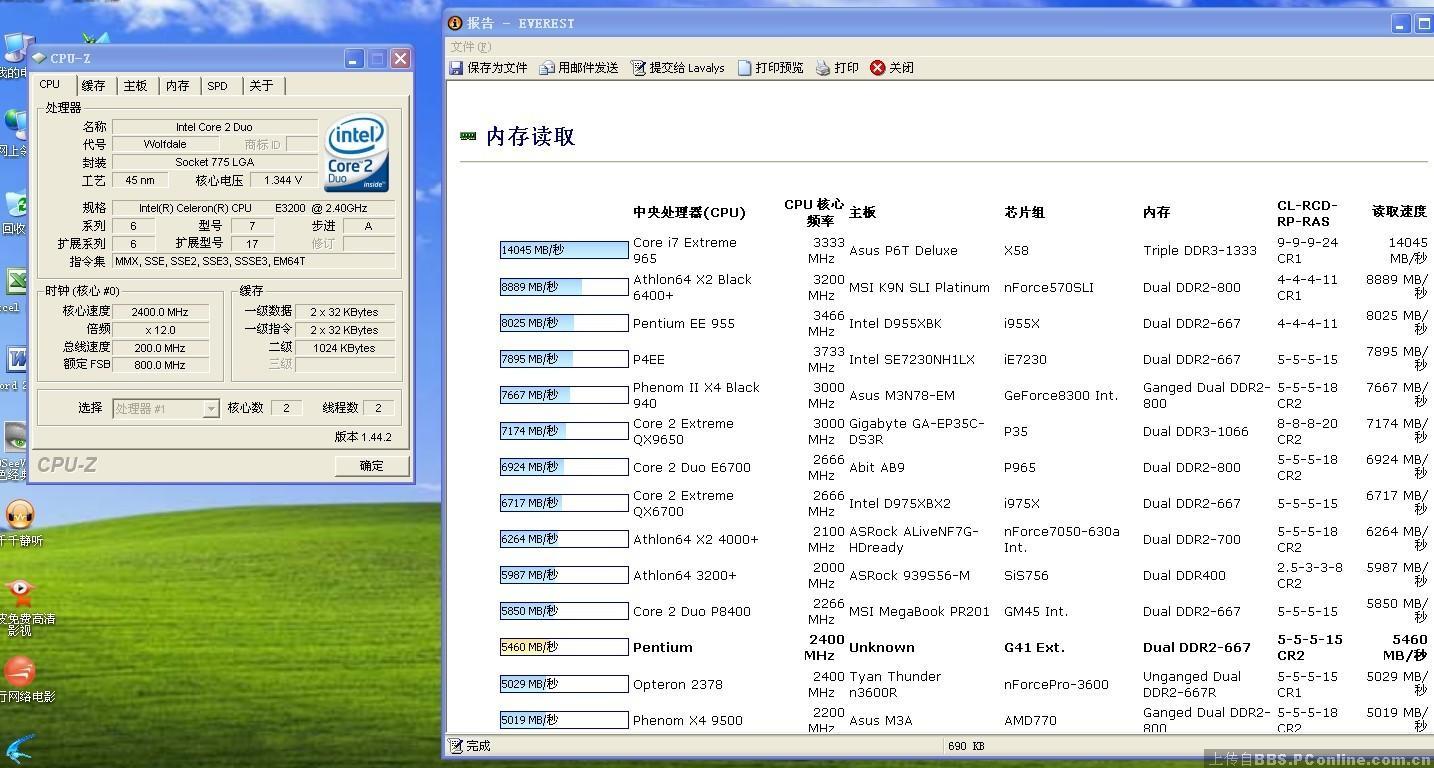Click the Intel Core 2 Duo logo in CPU-Z
1434x768 pixels.
[x=356, y=152]
